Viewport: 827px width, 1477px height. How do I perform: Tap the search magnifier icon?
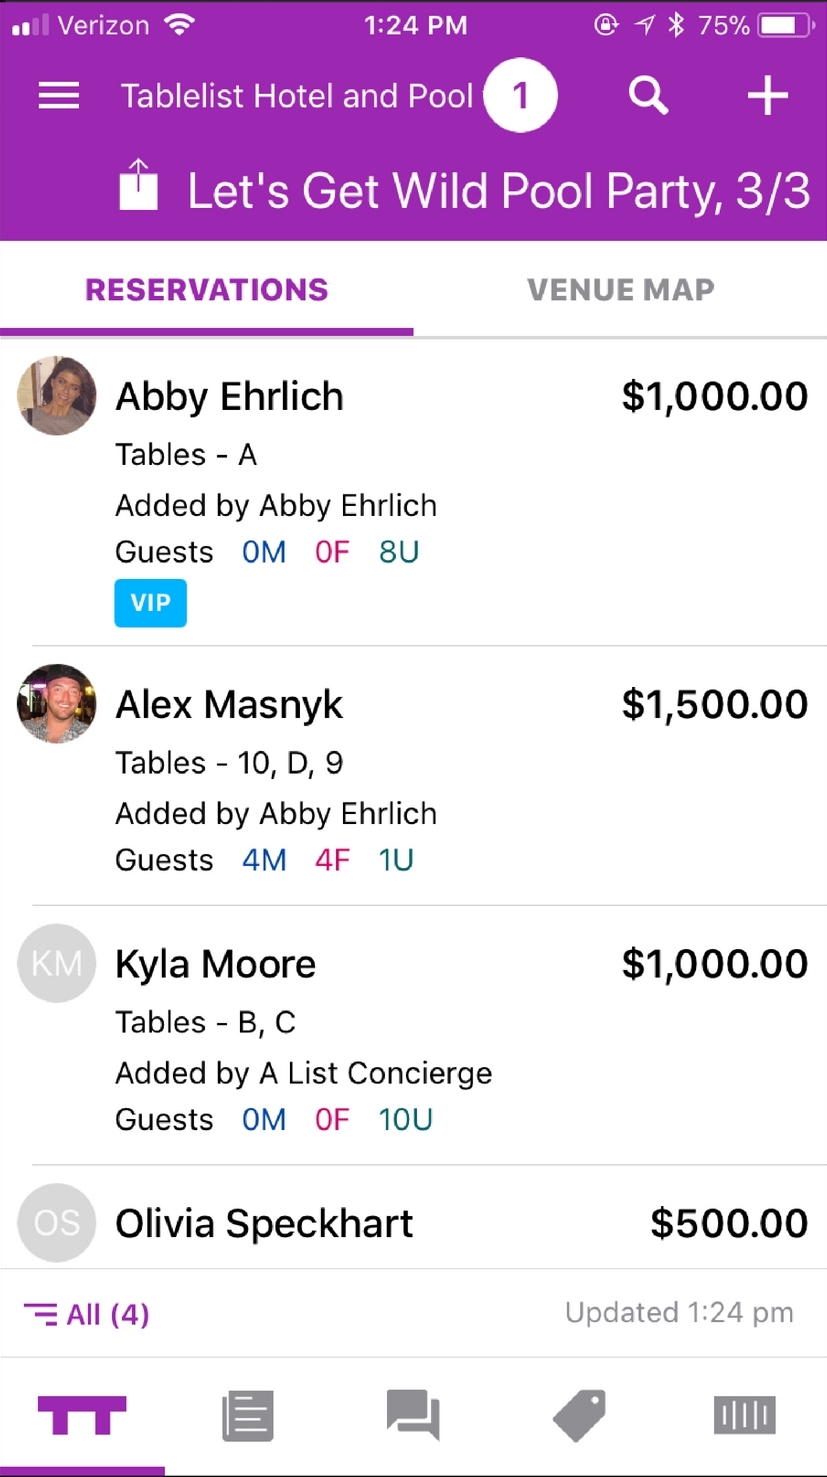[648, 96]
